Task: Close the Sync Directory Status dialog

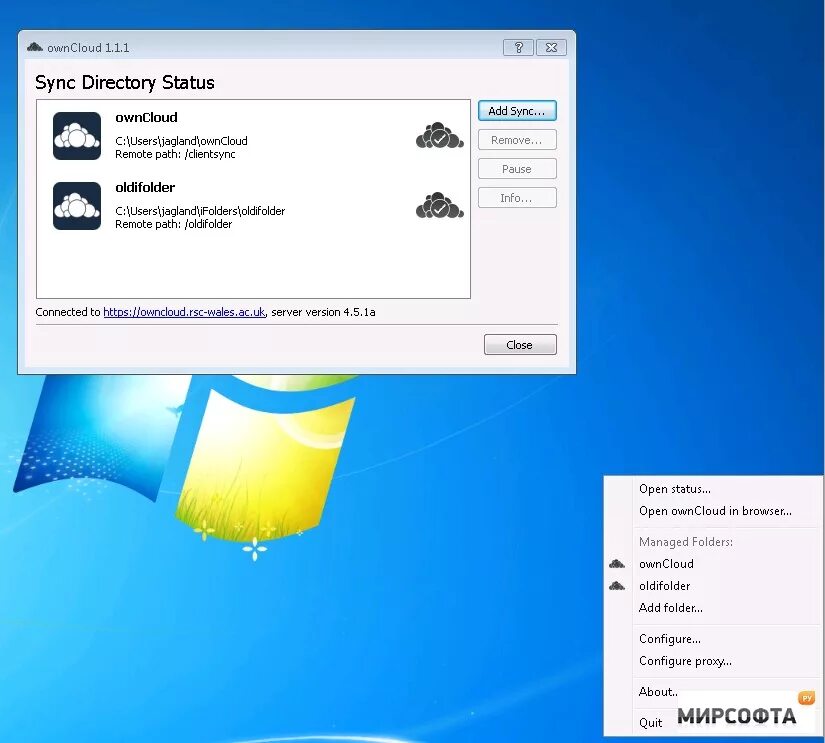Action: click(520, 345)
